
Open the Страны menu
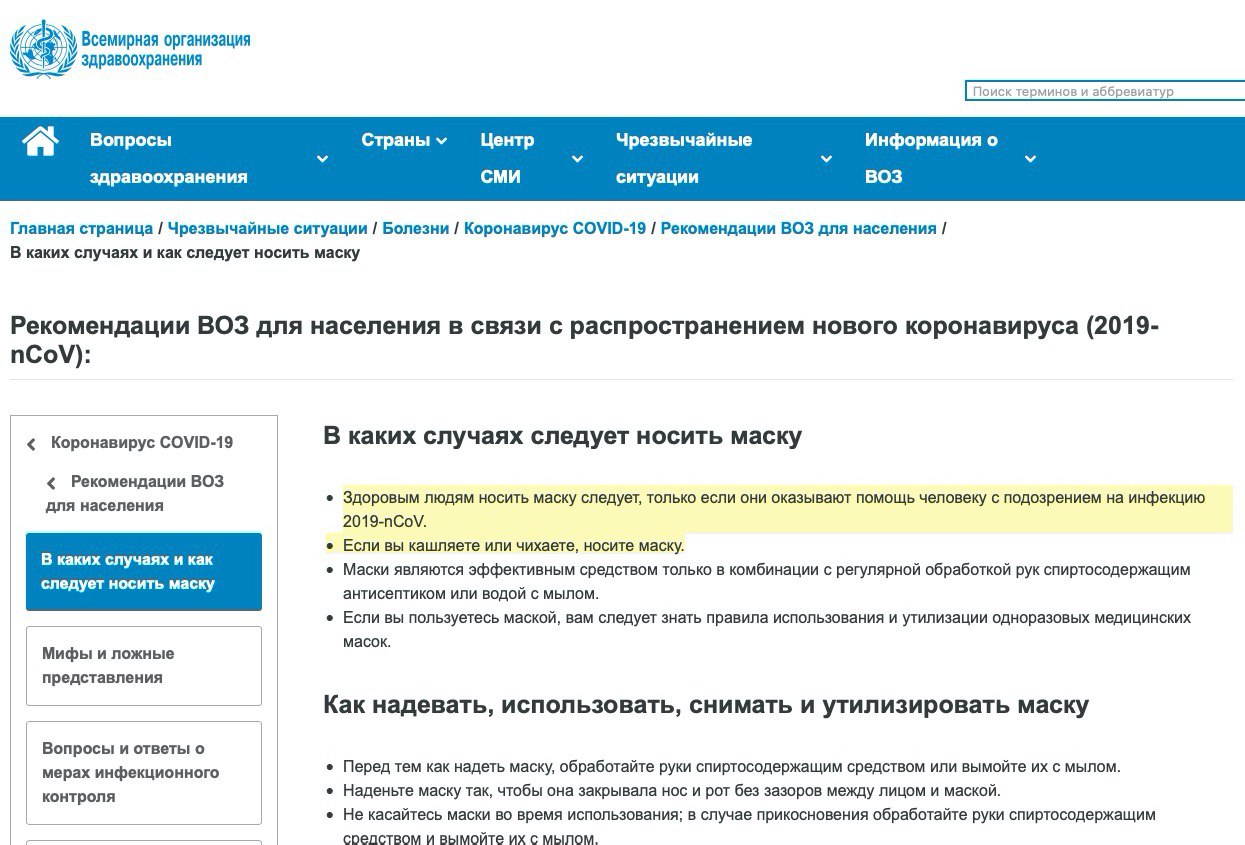(395, 140)
